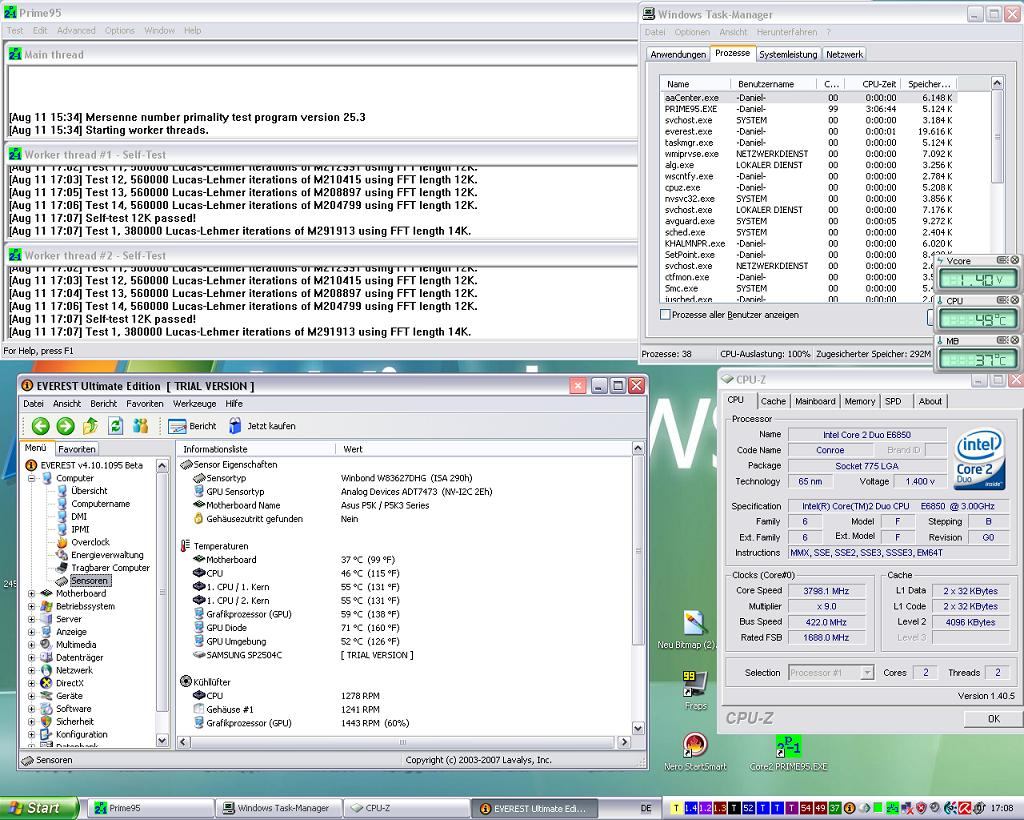1024x820 pixels.
Task: Expand the Betriebssystem tree node
Action: 31,607
